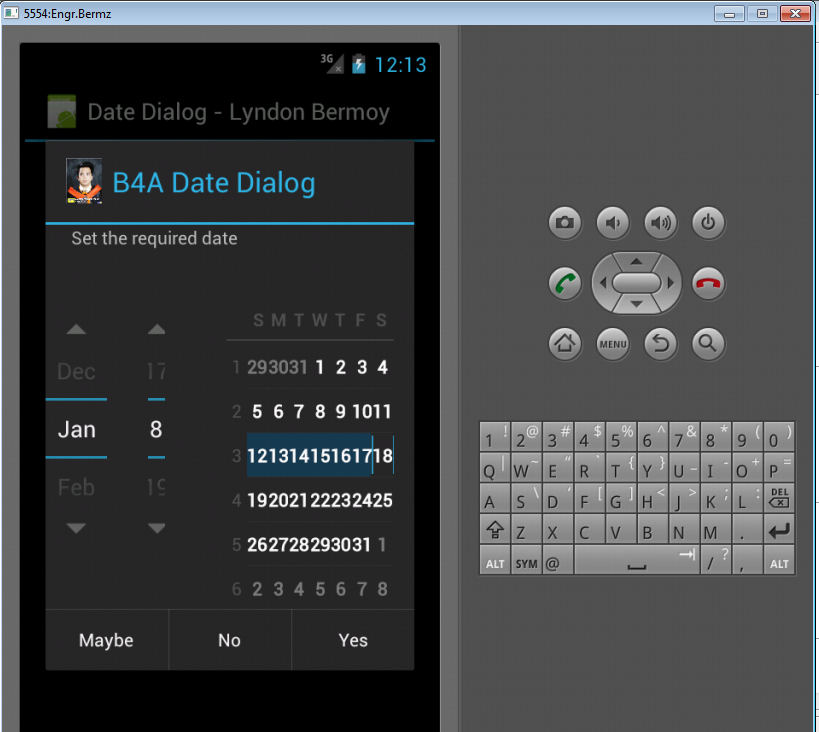
Task: Click the emulator camera button
Action: (565, 223)
